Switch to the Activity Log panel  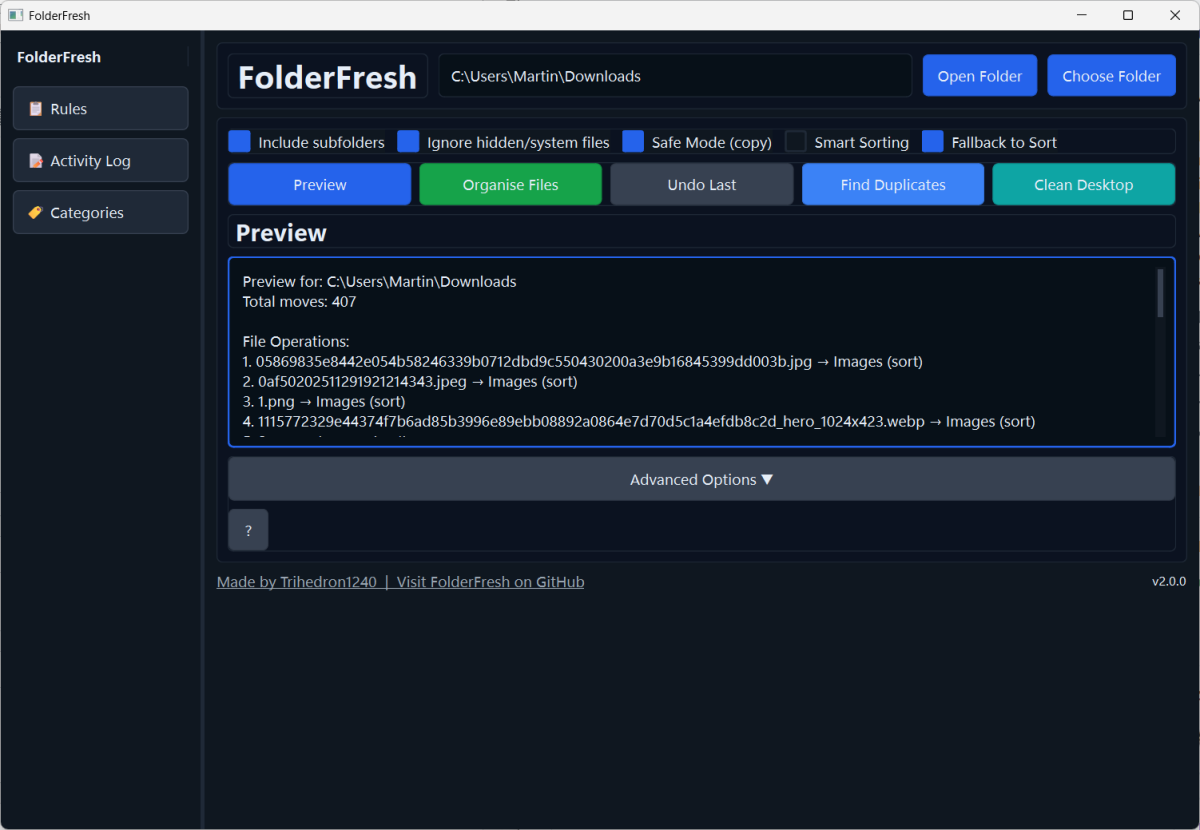[x=100, y=160]
